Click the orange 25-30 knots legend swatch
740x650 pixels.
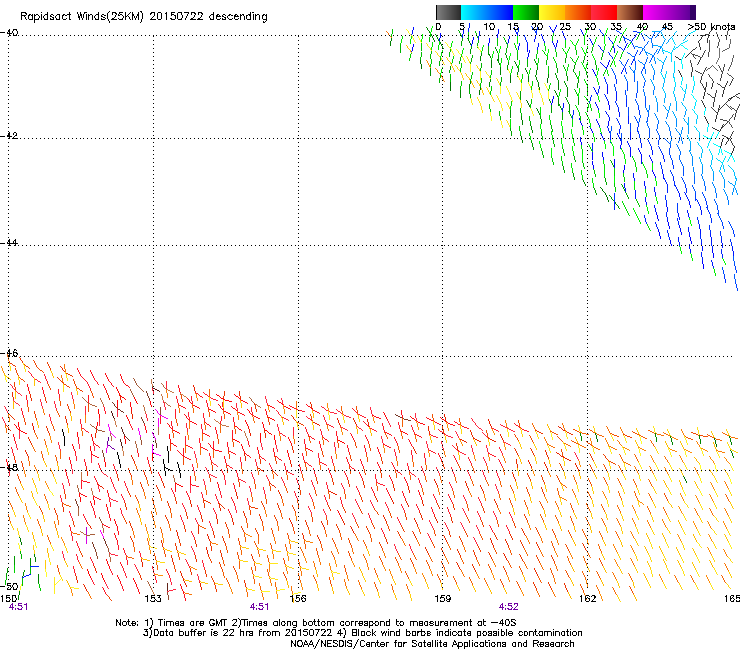[578, 12]
